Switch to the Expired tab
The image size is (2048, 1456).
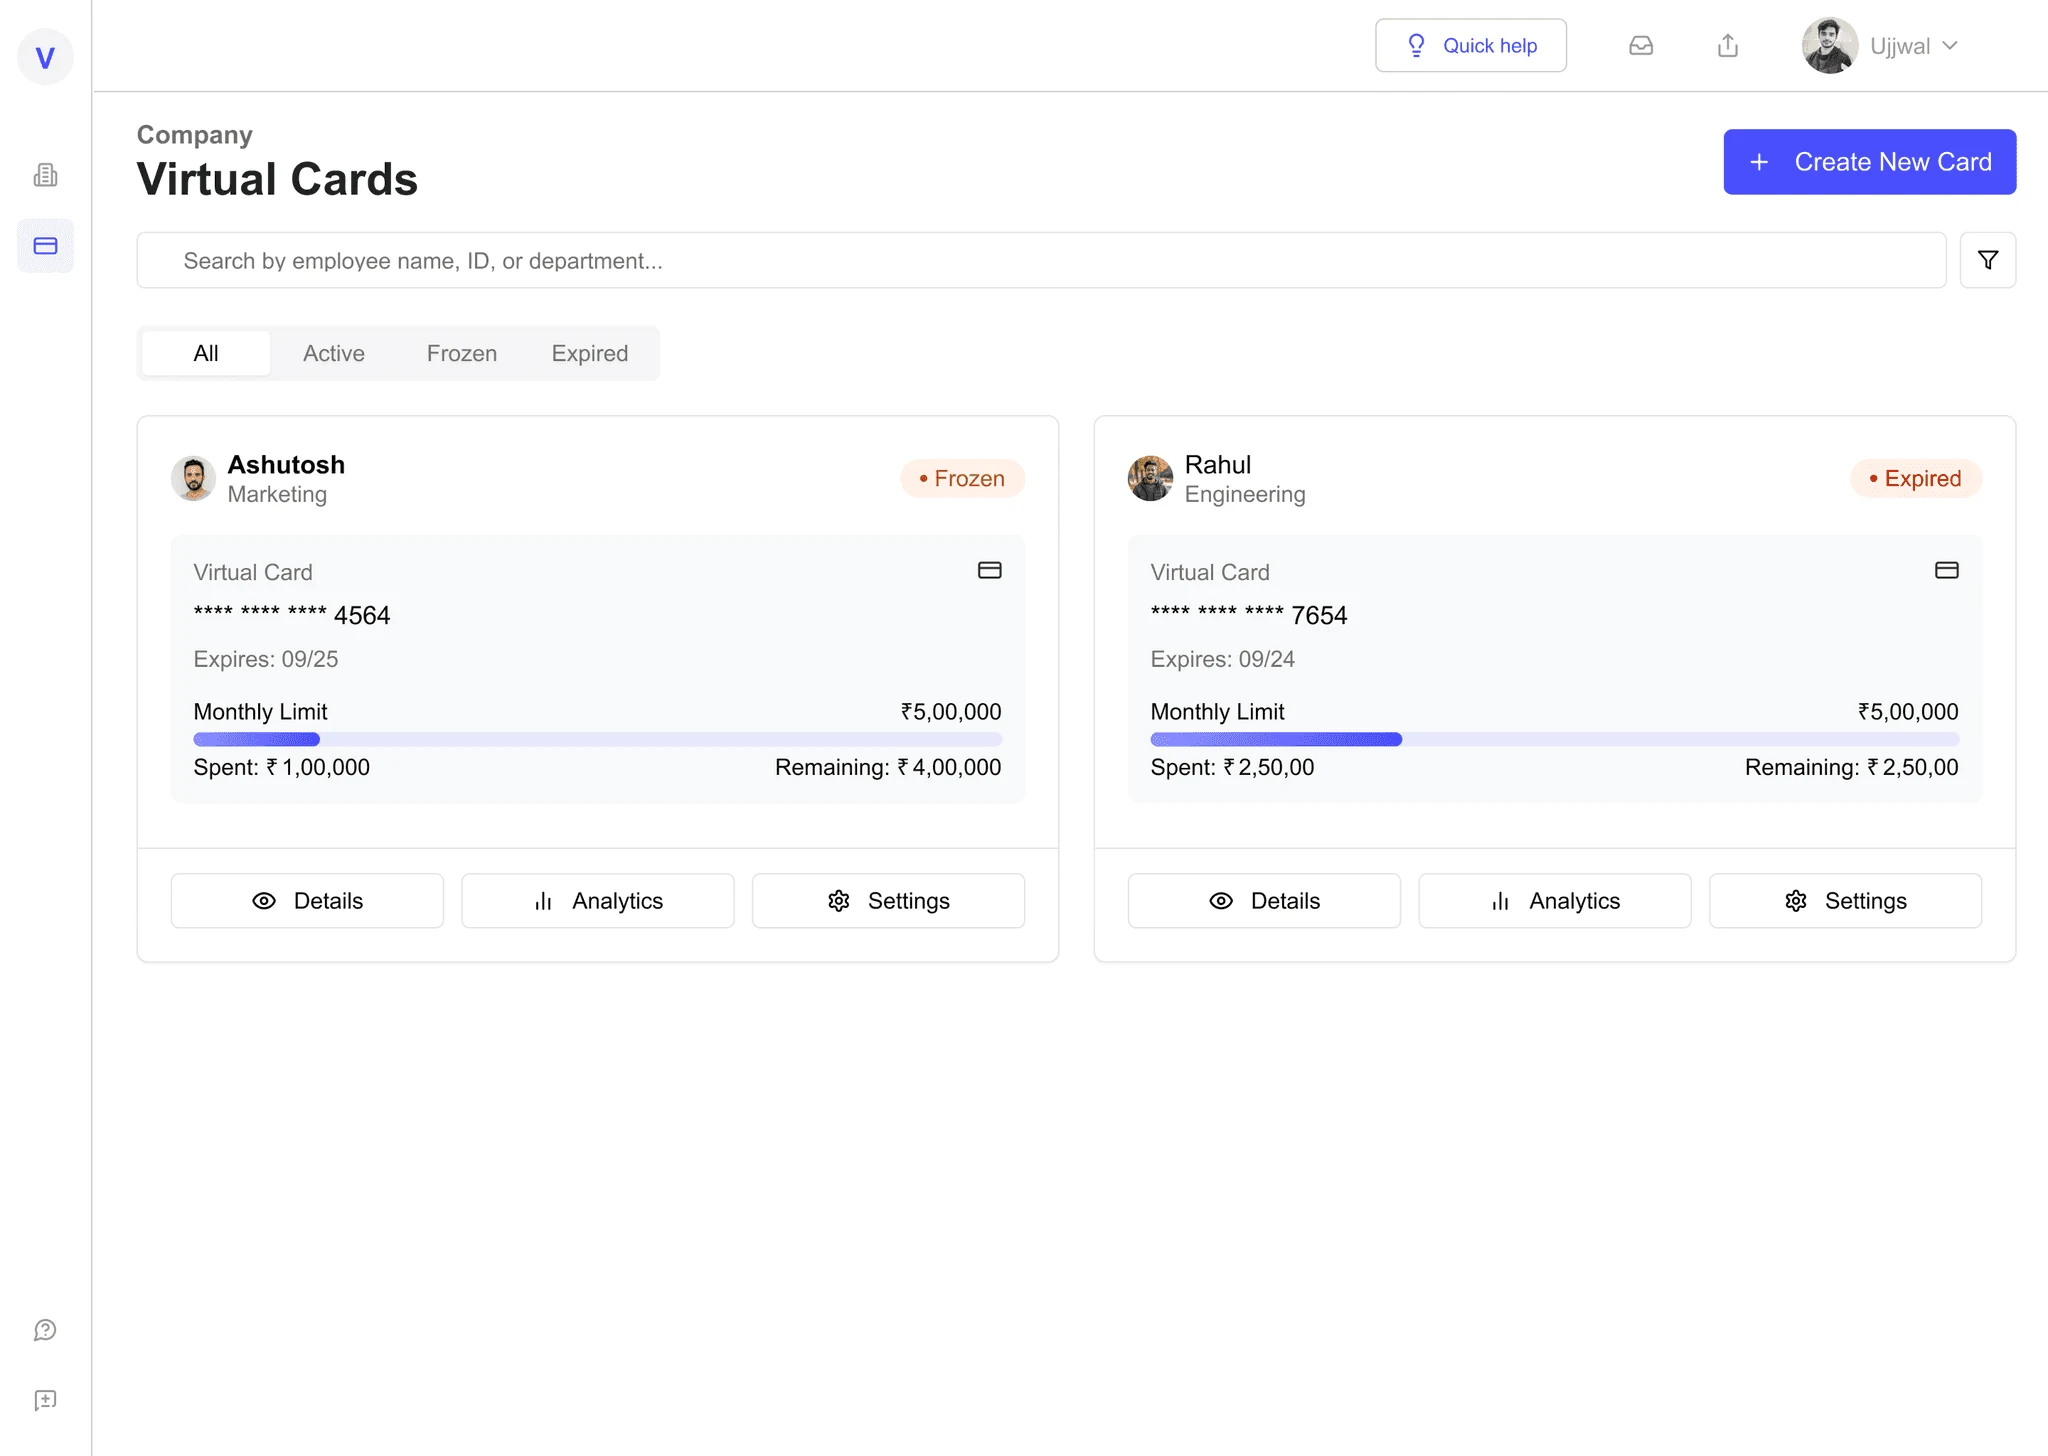(590, 353)
